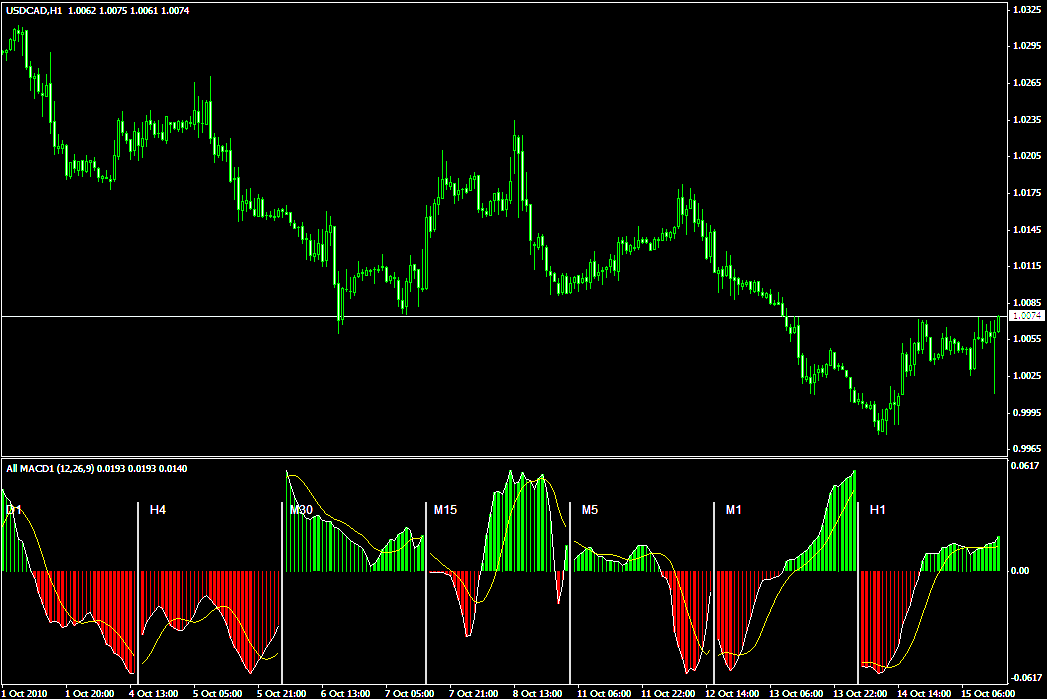
Task: Click the 0.0617 MACD scale value
Action: tap(1025, 466)
